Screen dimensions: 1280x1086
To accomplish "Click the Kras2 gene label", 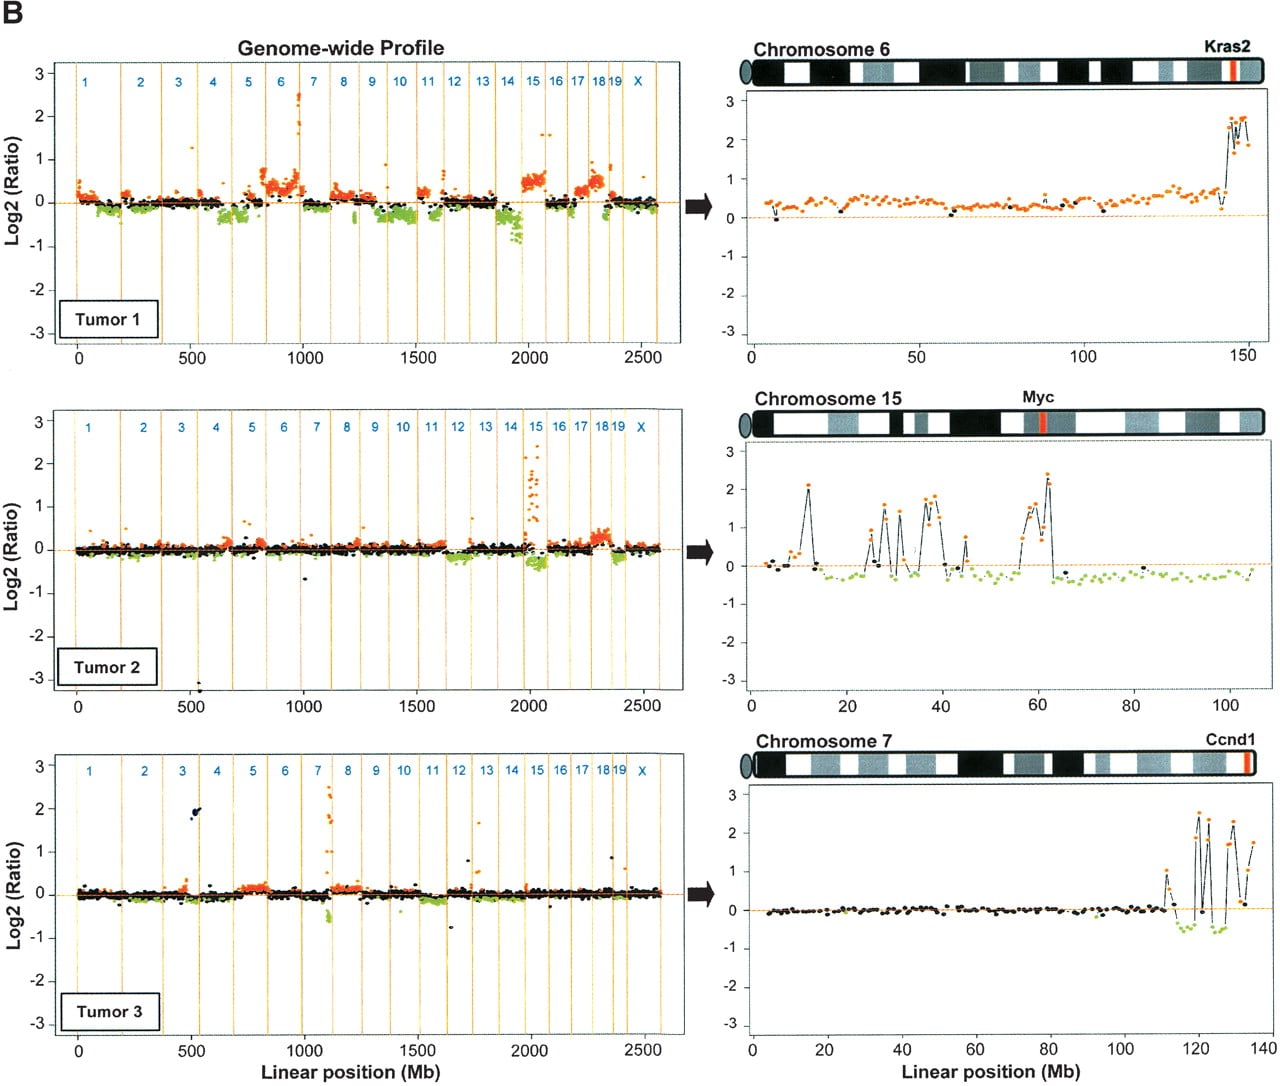I will 1227,46.
